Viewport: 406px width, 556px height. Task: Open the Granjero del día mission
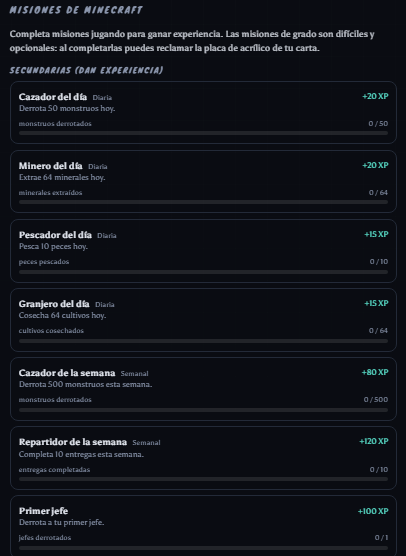(203, 320)
